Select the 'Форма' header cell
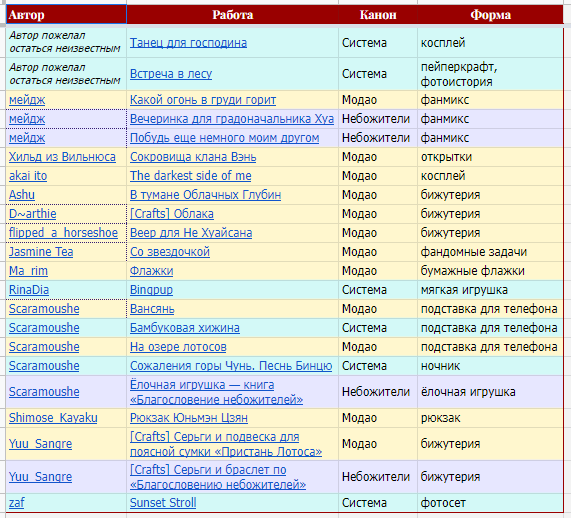The width and height of the screenshot is (571, 518). point(490,15)
